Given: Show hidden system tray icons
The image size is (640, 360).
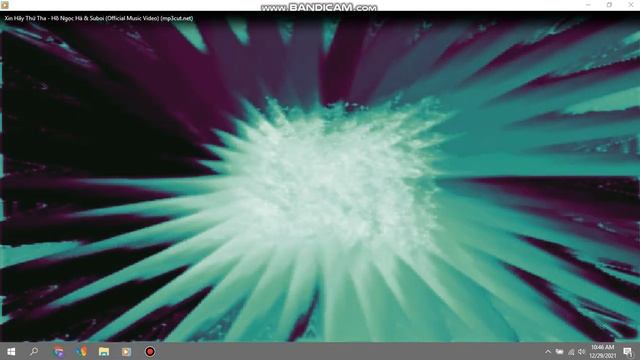Looking at the screenshot, I should (548, 351).
